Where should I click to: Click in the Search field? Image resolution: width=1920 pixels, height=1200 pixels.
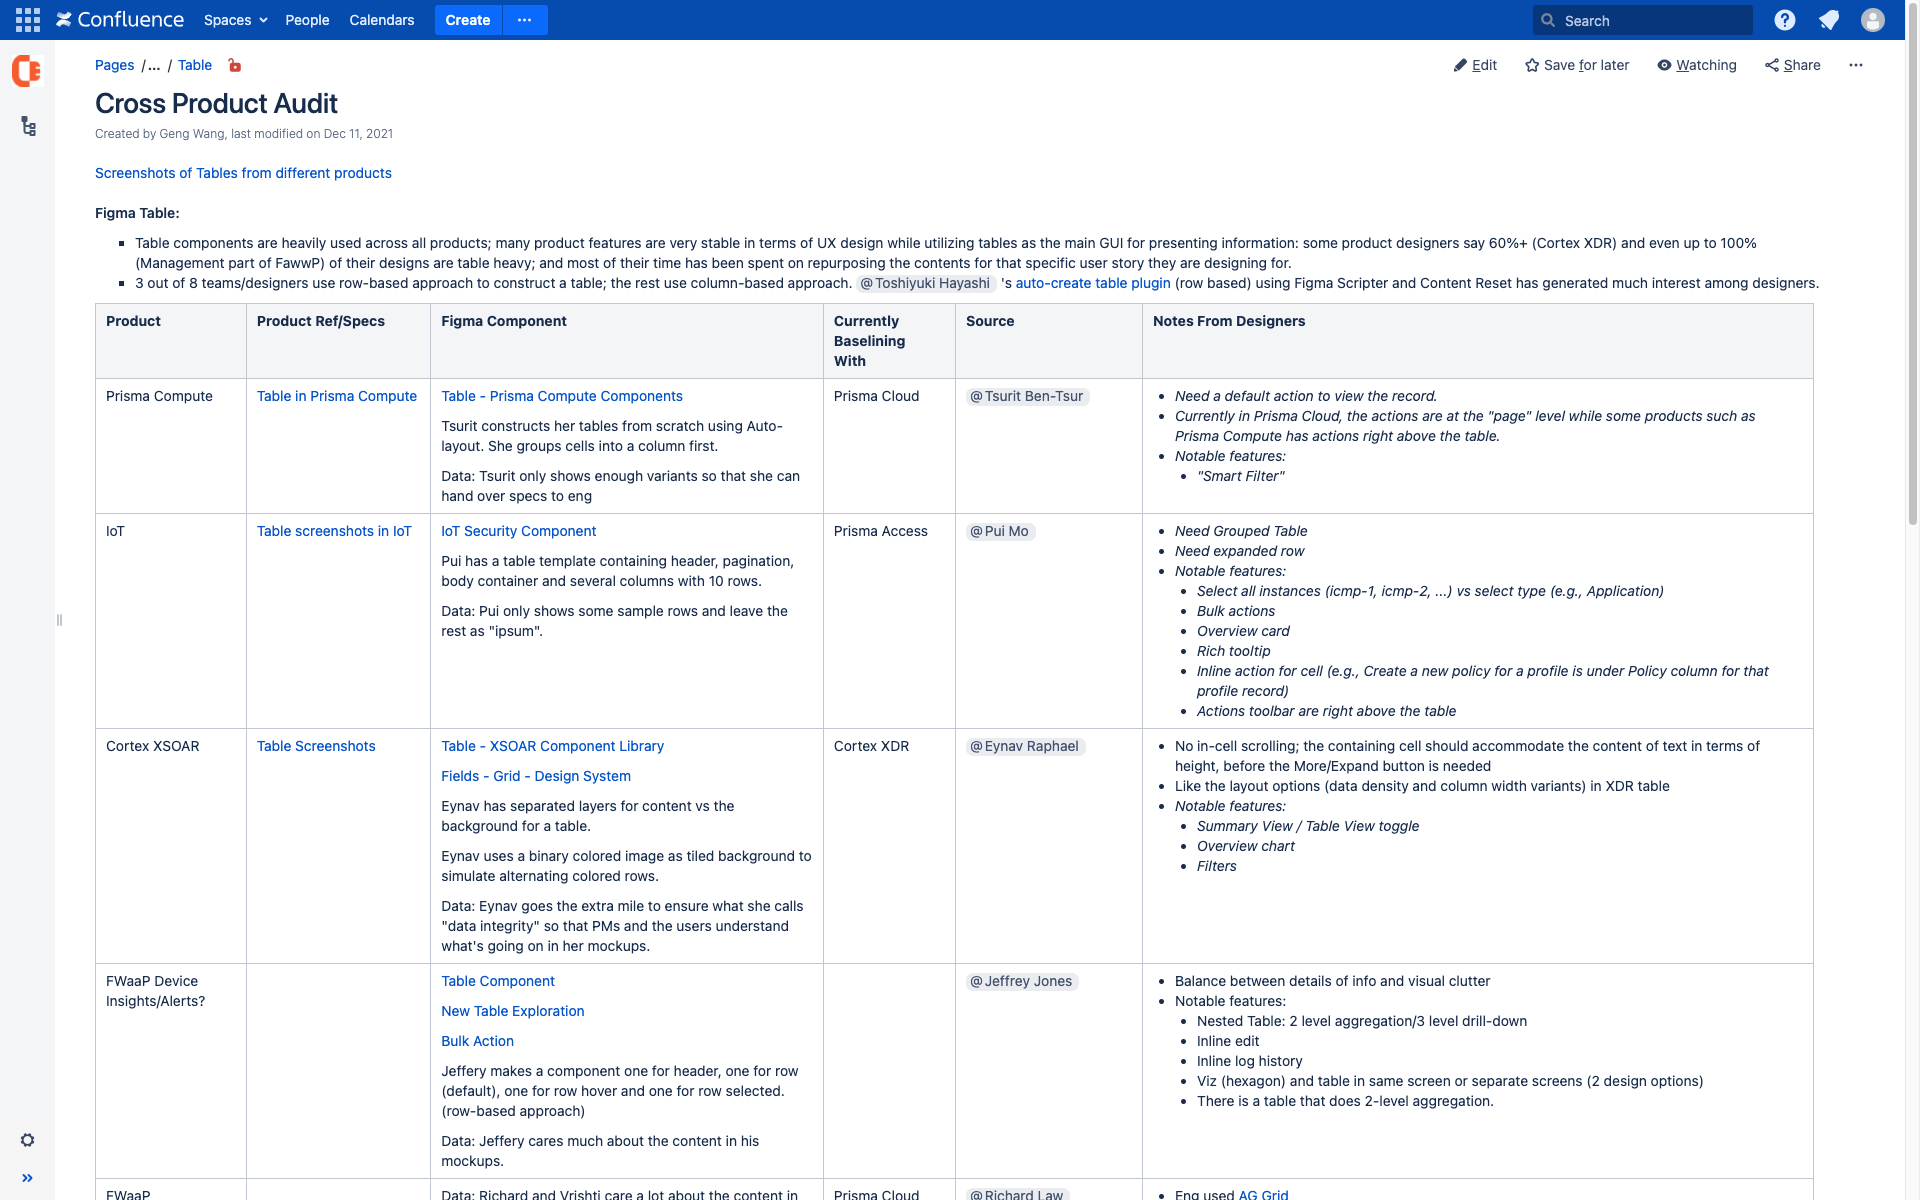click(x=1643, y=20)
